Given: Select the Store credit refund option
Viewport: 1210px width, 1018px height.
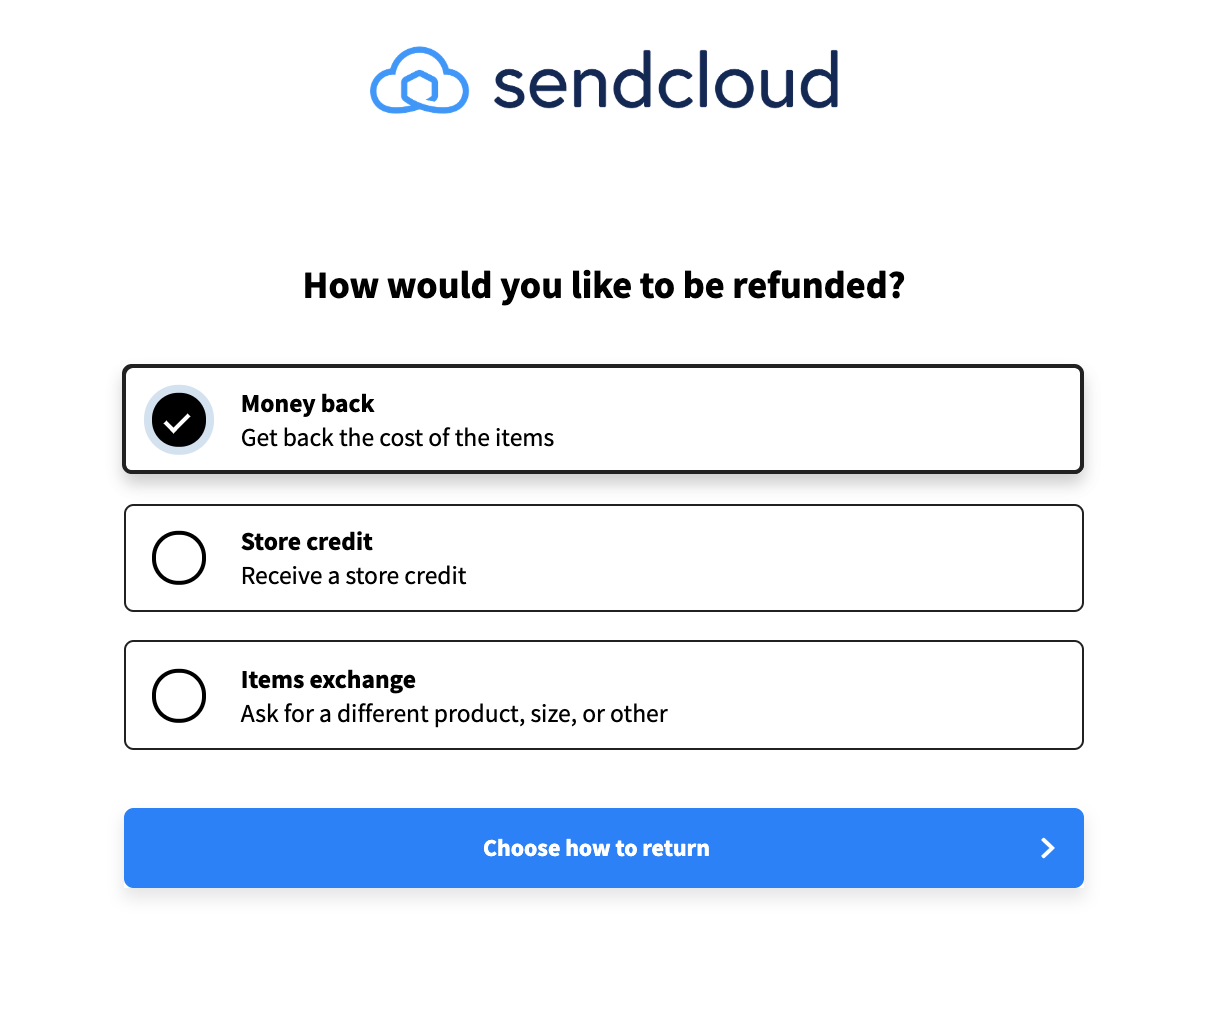Looking at the screenshot, I should point(603,558).
